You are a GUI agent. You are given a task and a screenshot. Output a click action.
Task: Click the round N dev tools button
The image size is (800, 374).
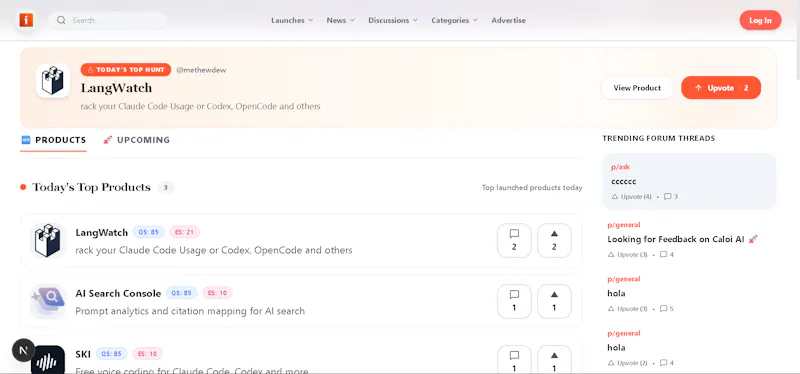pyautogui.click(x=23, y=351)
